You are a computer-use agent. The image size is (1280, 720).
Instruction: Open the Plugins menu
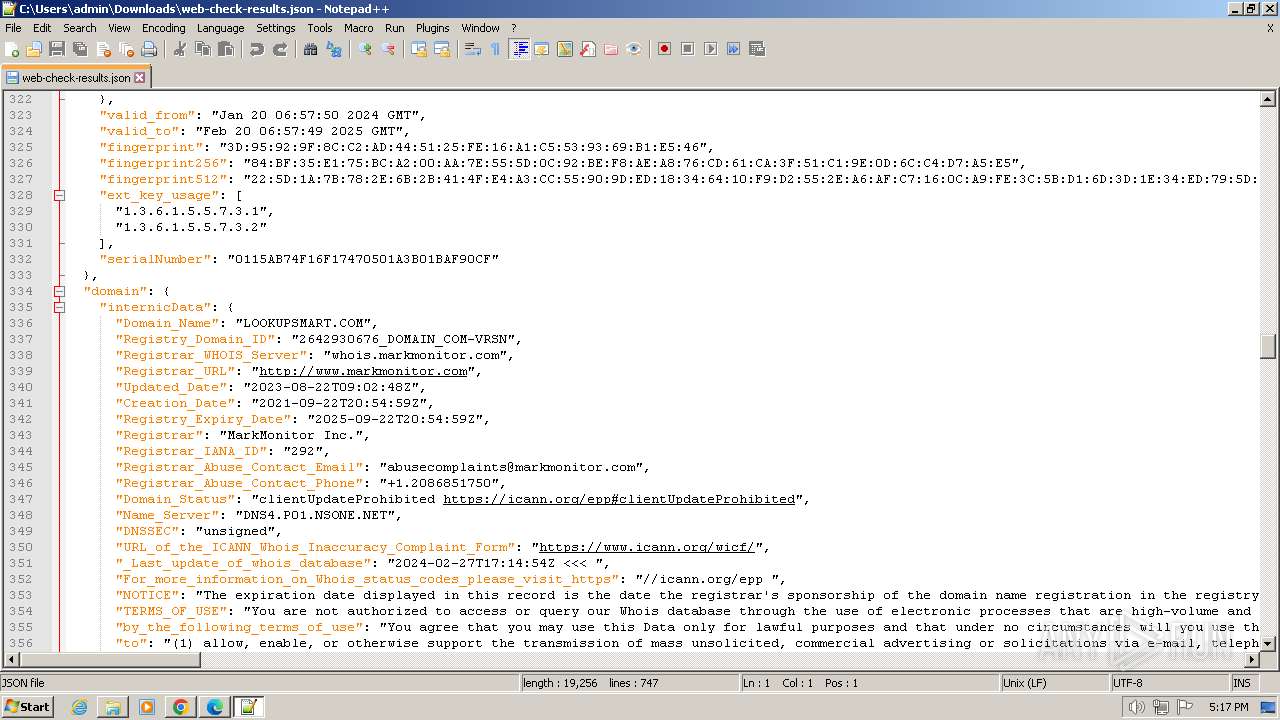tap(433, 28)
